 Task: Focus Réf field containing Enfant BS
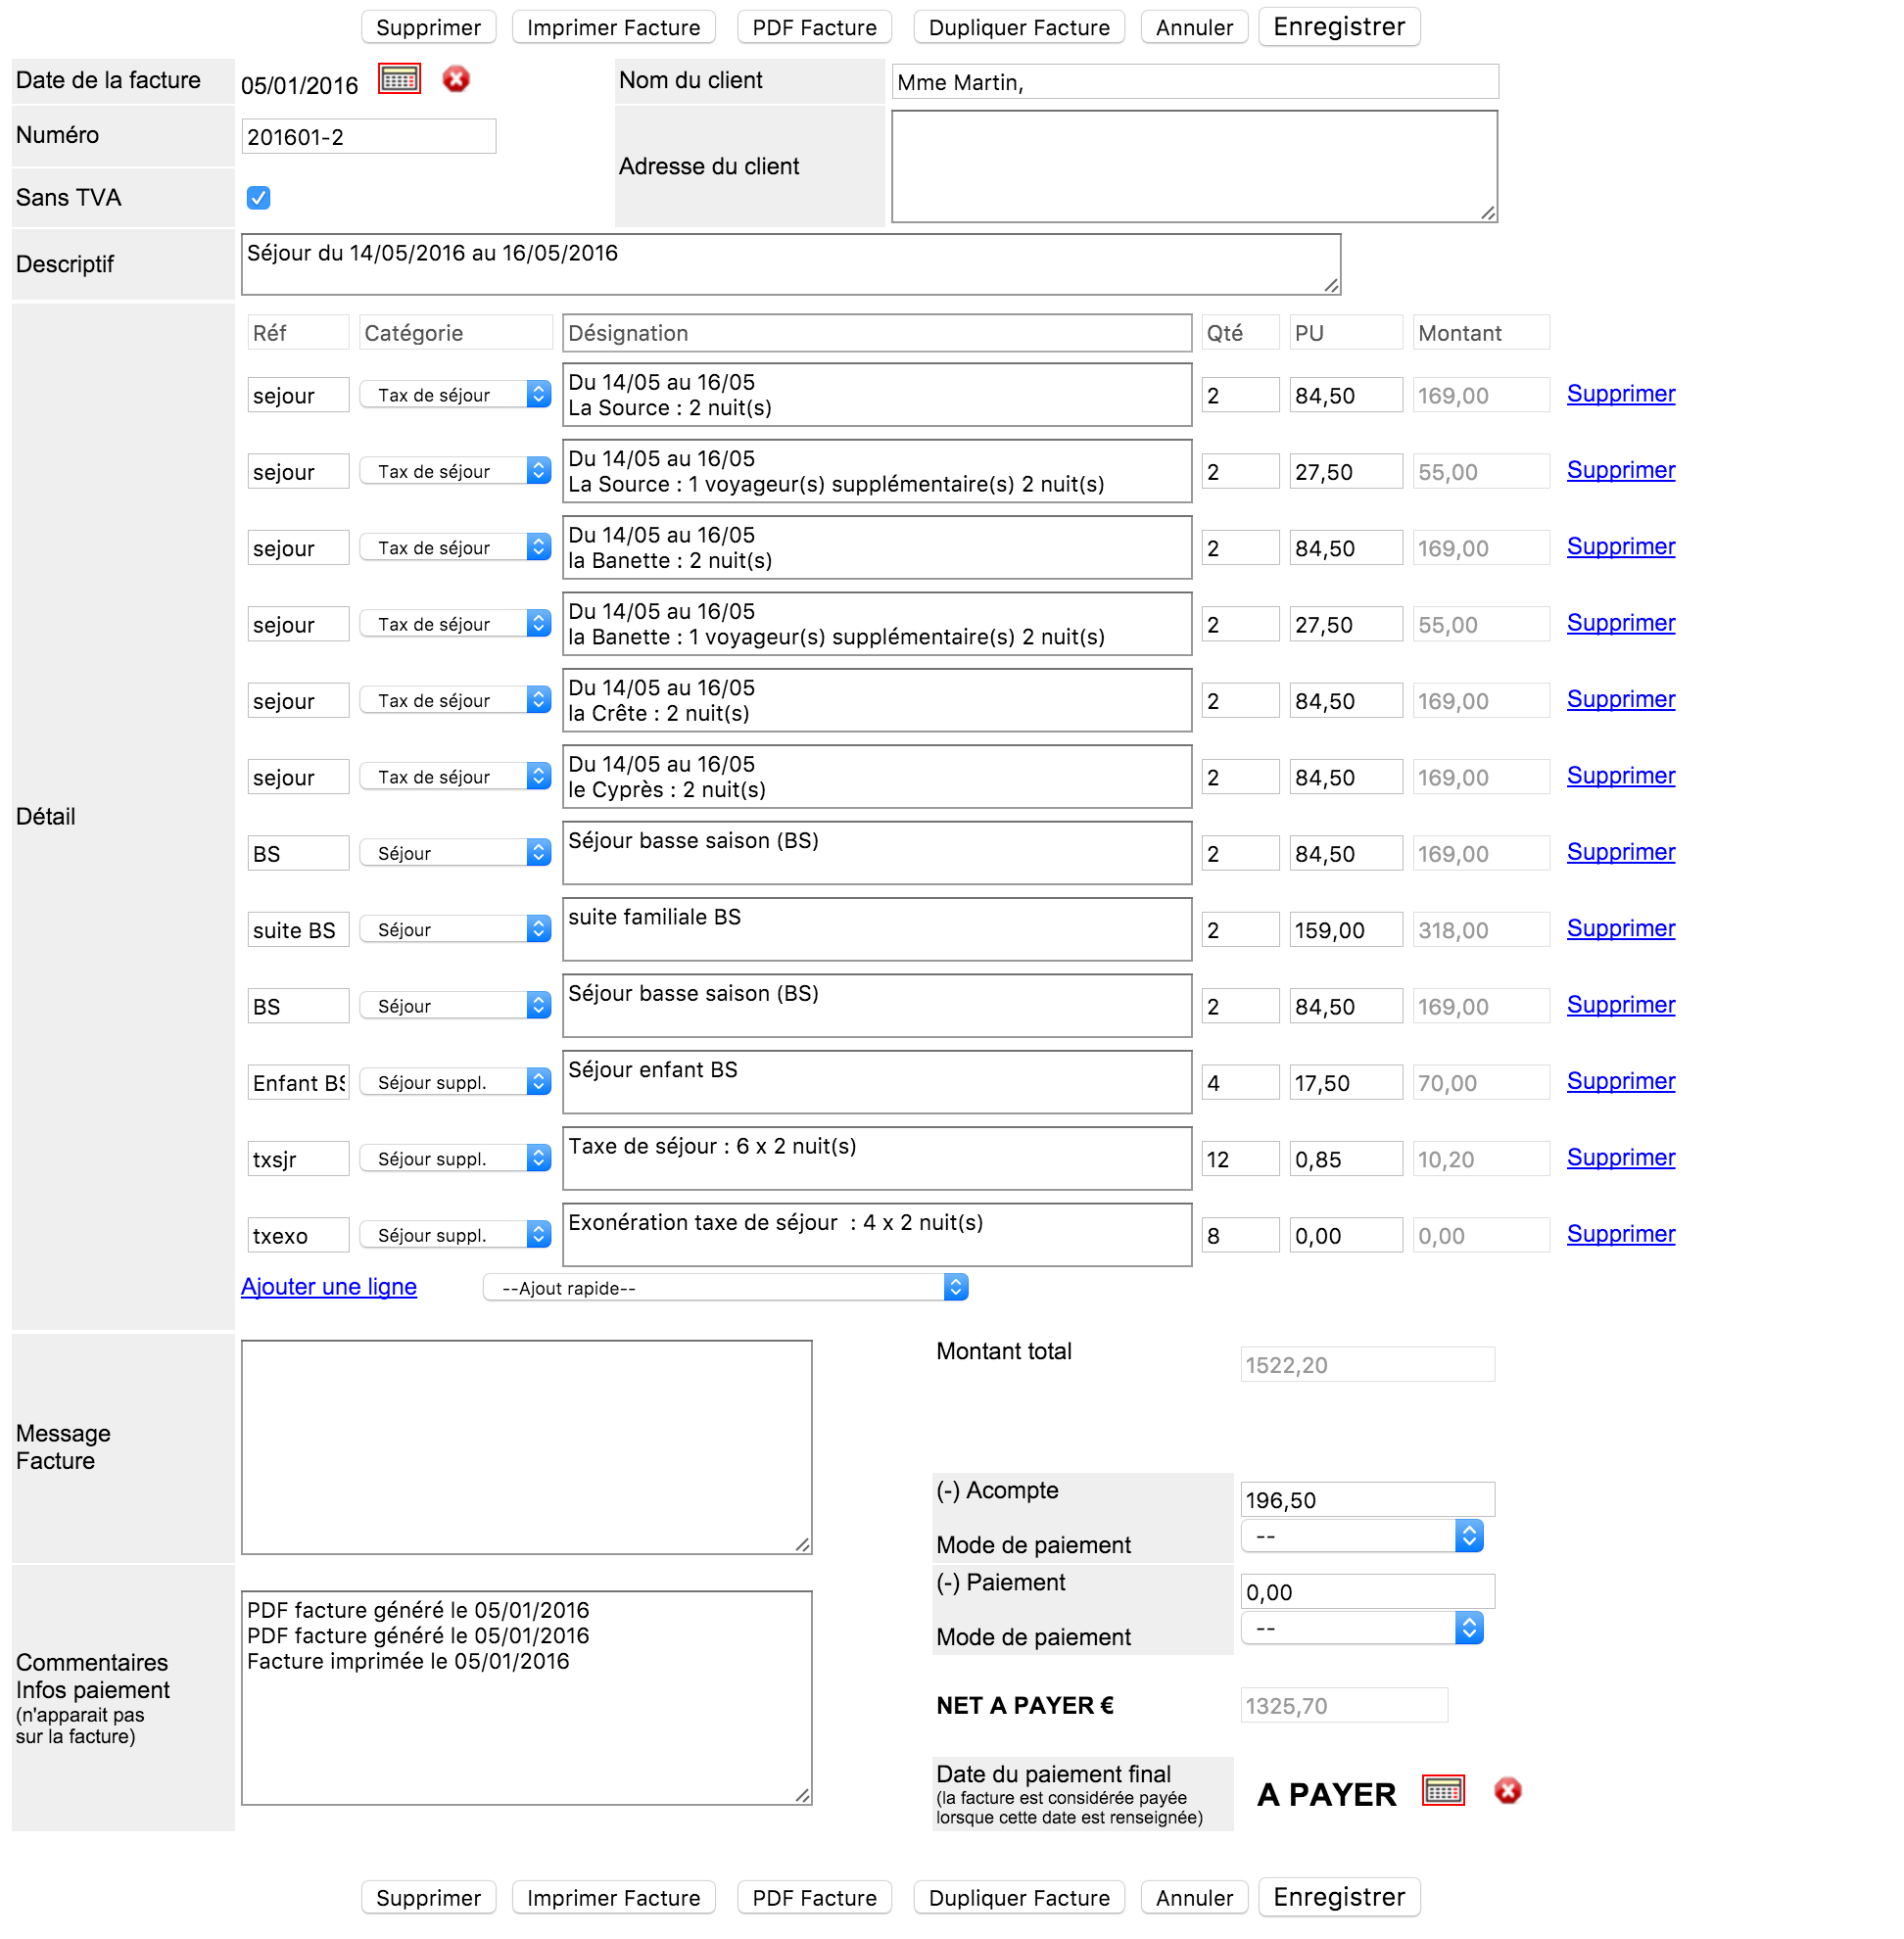298,1083
